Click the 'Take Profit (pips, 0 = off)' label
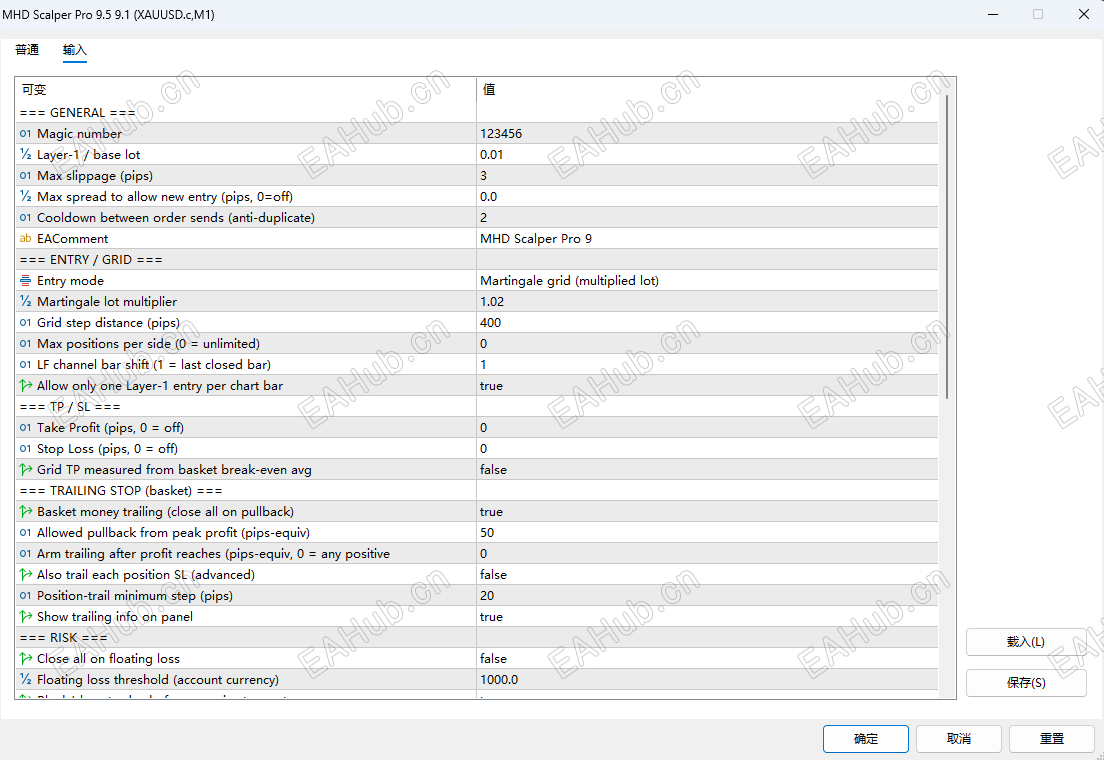 tap(111, 428)
